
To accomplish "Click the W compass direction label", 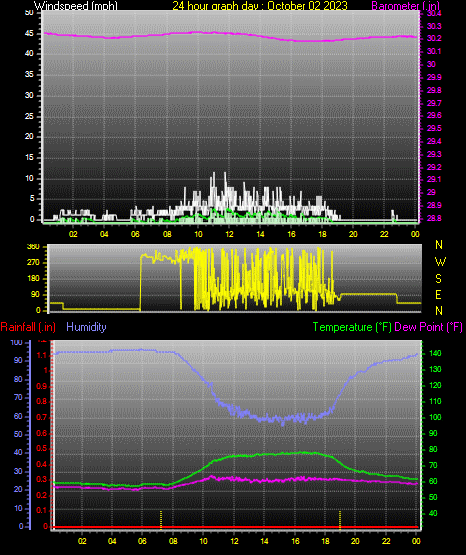I will [x=440, y=262].
